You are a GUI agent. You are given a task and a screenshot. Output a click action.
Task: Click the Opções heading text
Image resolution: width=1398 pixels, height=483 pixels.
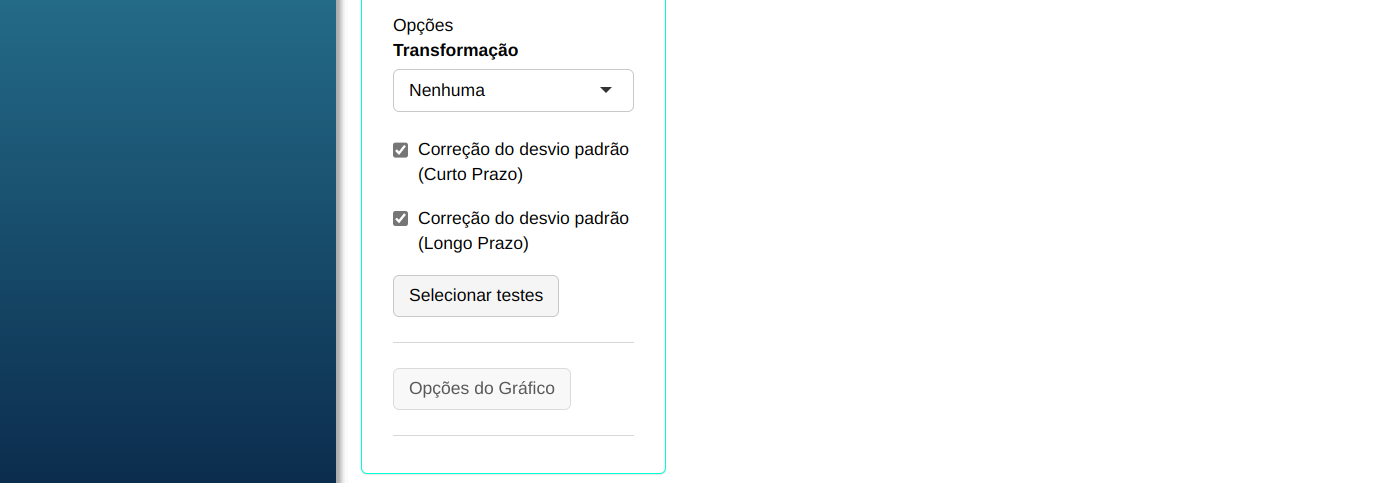[423, 25]
